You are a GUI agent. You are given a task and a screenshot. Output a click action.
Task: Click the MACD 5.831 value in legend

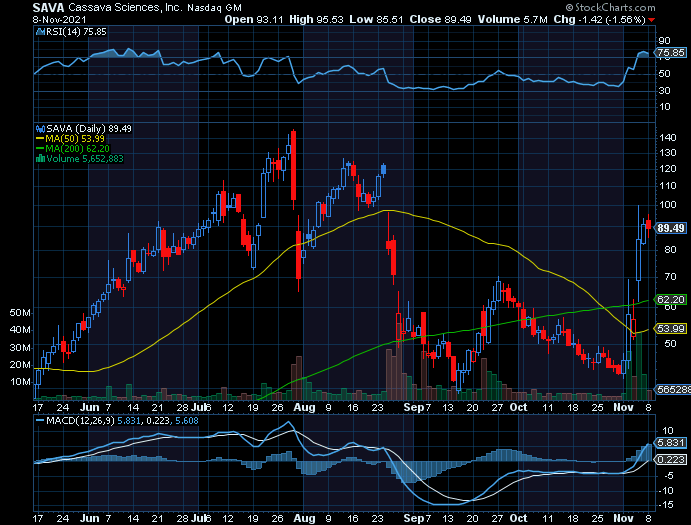coord(128,421)
